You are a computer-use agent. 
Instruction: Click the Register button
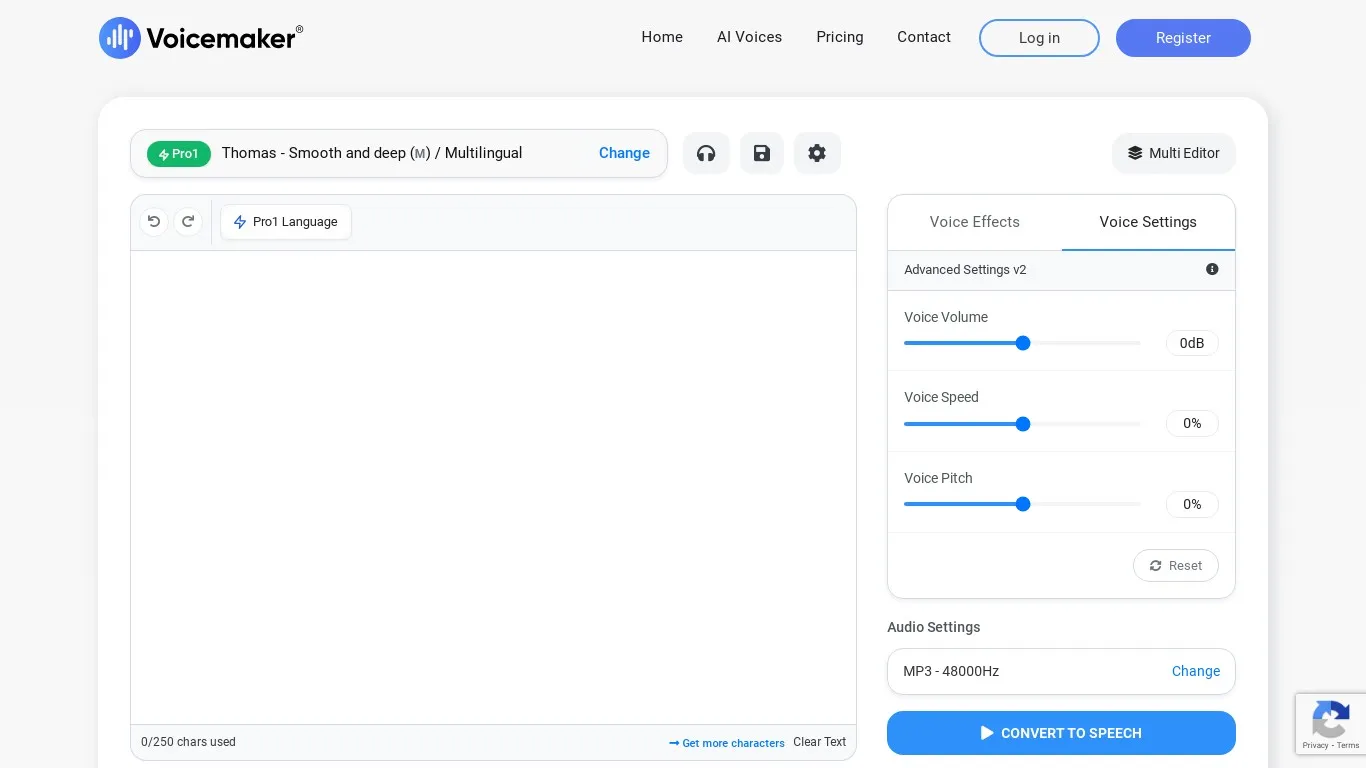(x=1183, y=37)
